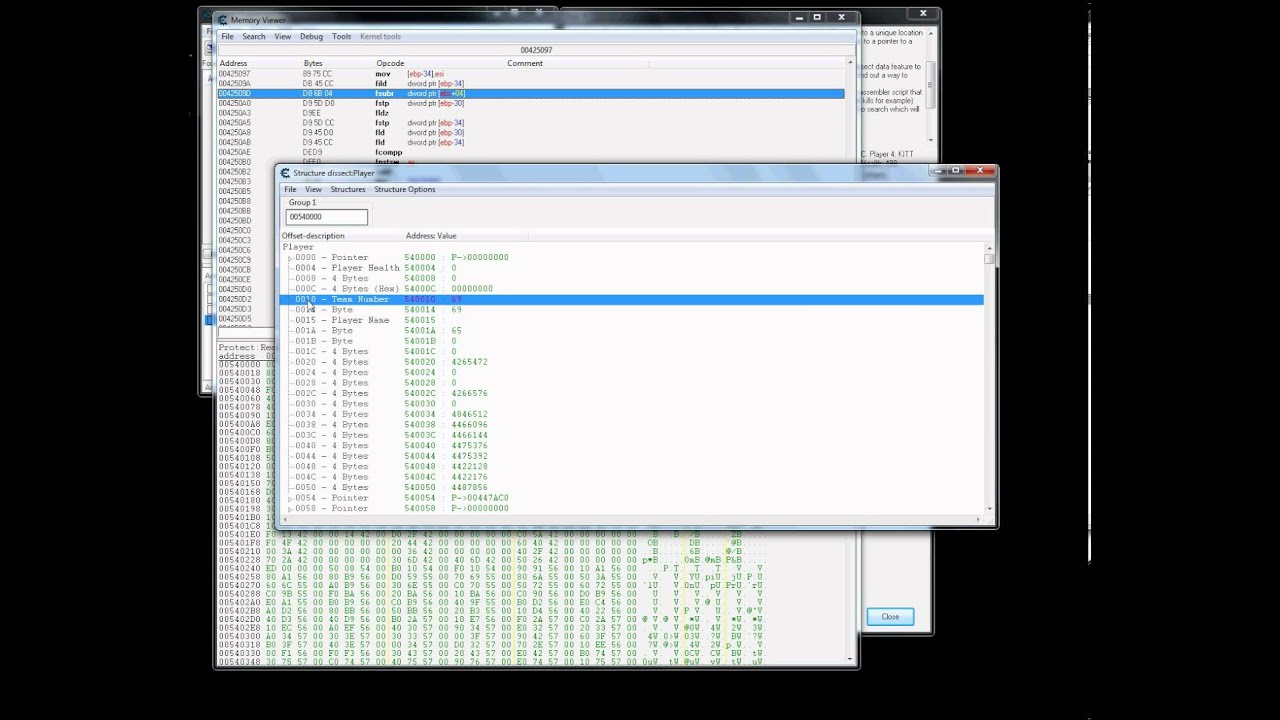Image resolution: width=1280 pixels, height=720 pixels.
Task: Open Kernel tools menu in Memory Viewer
Action: (x=380, y=36)
